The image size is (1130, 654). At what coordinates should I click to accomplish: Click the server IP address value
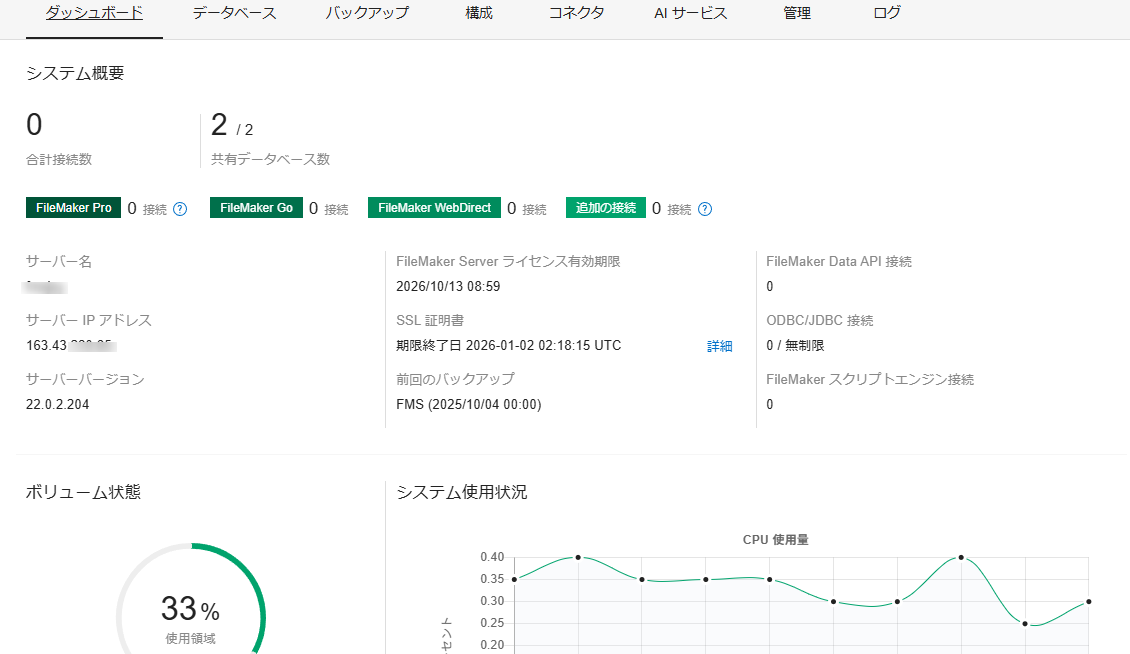(x=70, y=346)
